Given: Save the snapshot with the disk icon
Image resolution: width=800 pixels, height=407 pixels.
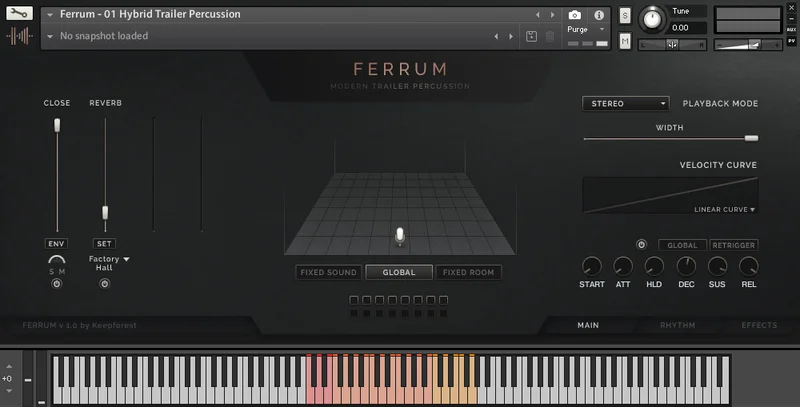Looking at the screenshot, I should tap(531, 36).
